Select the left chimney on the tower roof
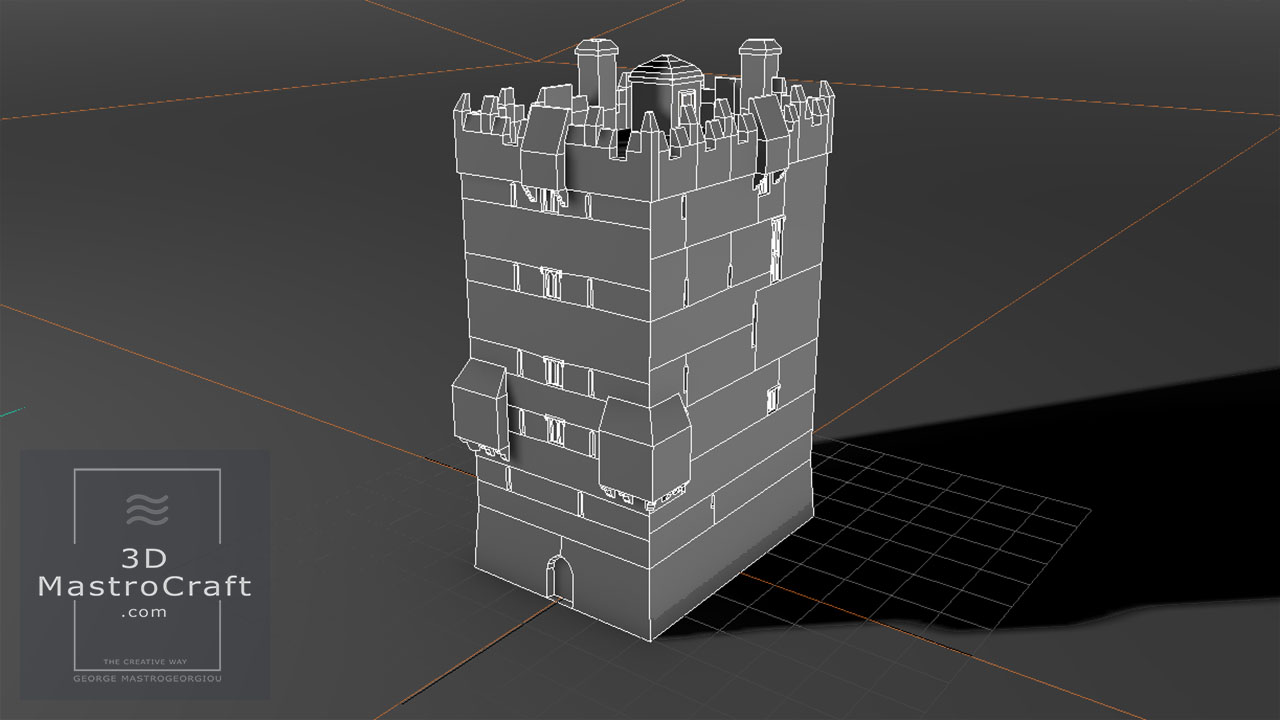Screen dimensions: 1280x720 (x=598, y=68)
